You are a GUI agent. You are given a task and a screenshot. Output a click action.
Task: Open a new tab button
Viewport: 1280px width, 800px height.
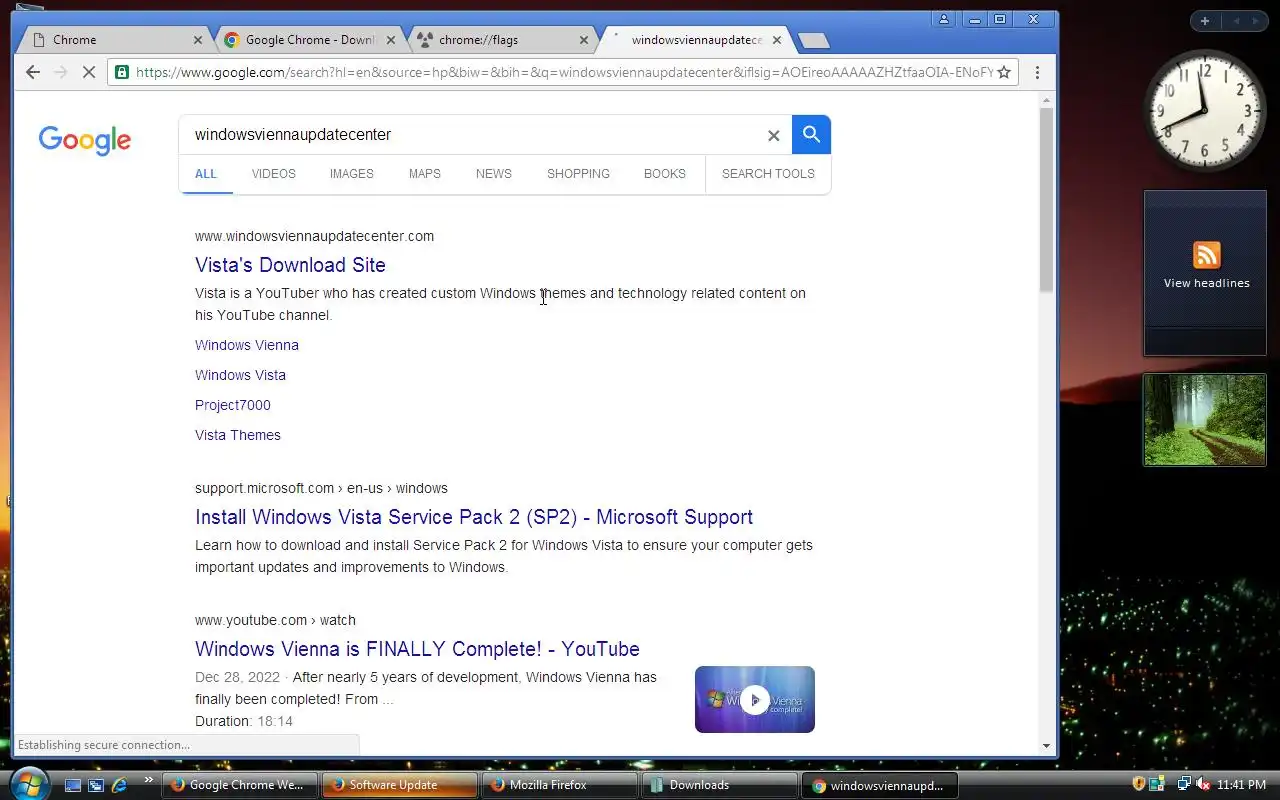[814, 40]
